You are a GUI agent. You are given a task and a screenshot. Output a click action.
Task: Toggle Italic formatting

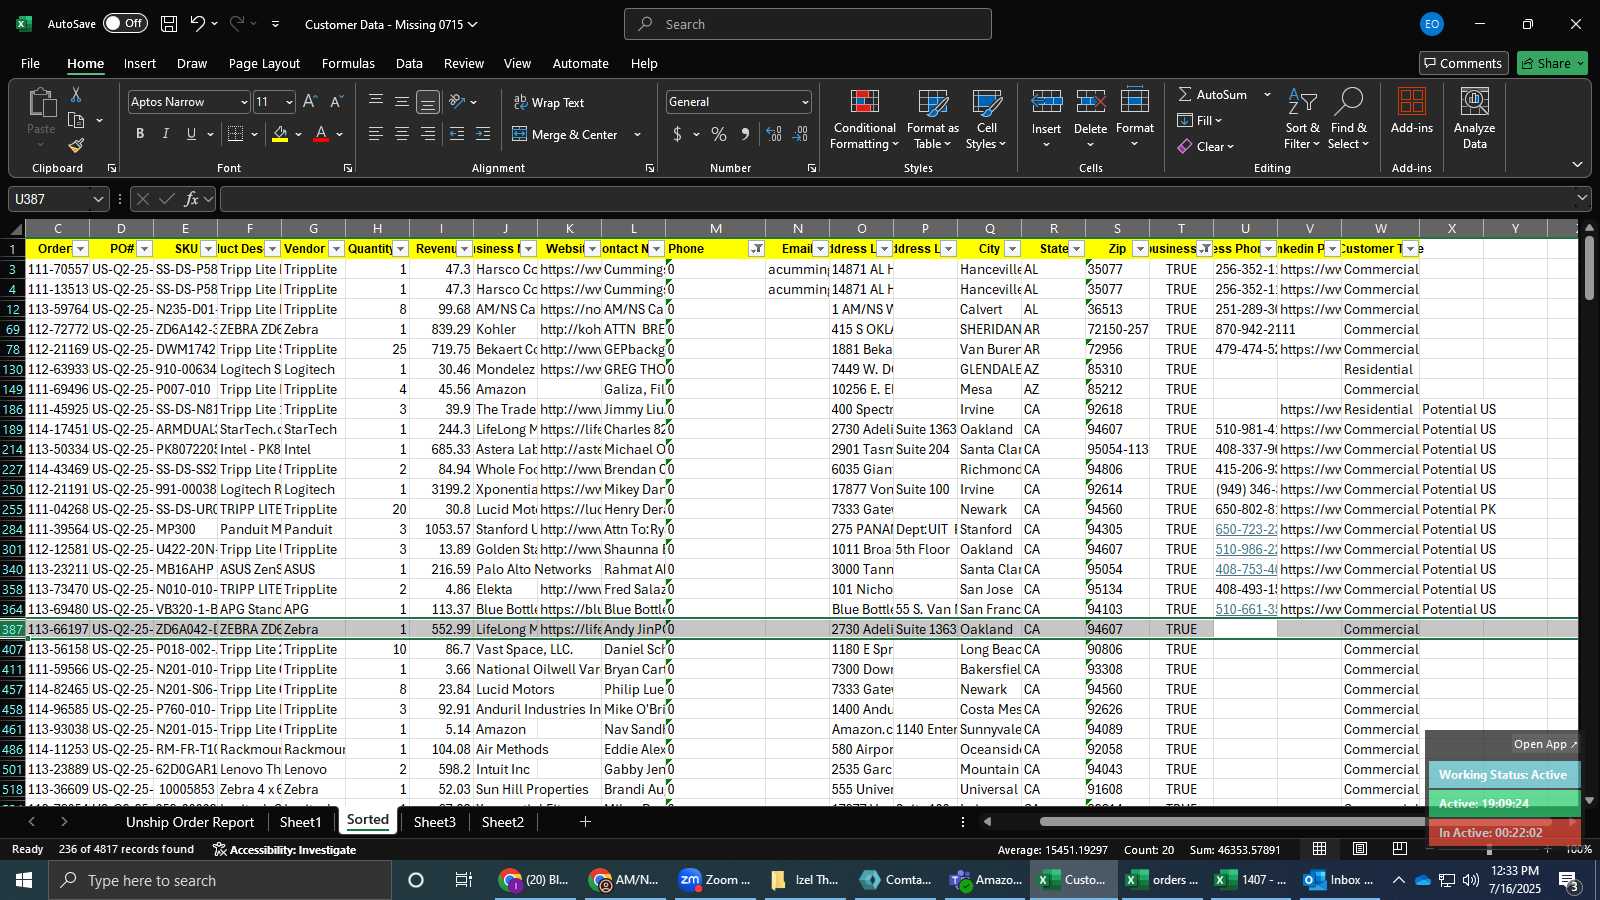click(x=166, y=134)
